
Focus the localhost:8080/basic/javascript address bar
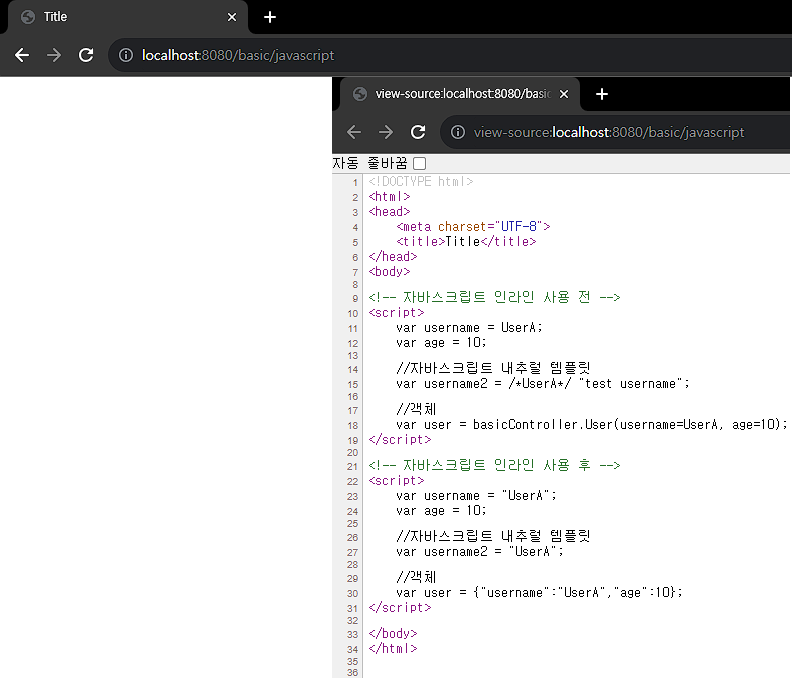450,55
